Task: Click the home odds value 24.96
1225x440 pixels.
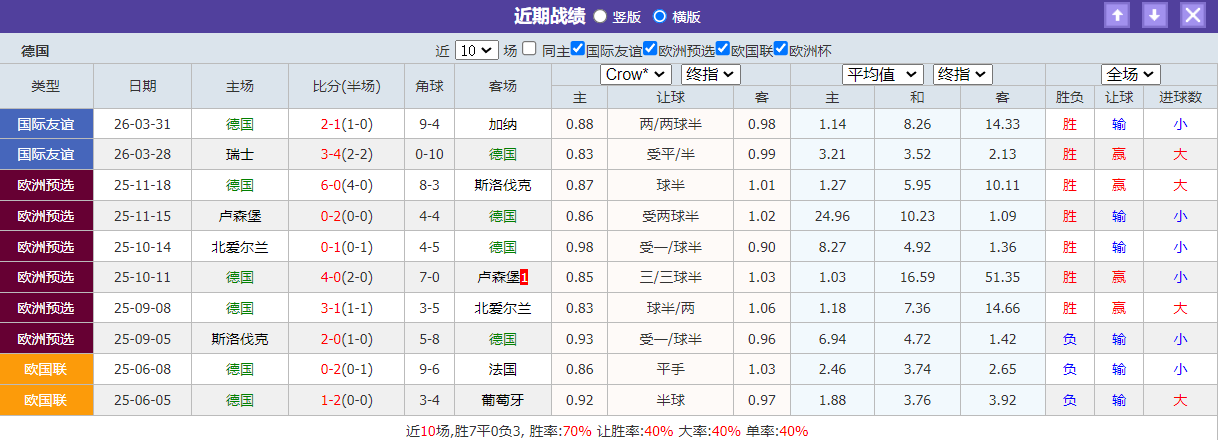Action: pyautogui.click(x=832, y=216)
